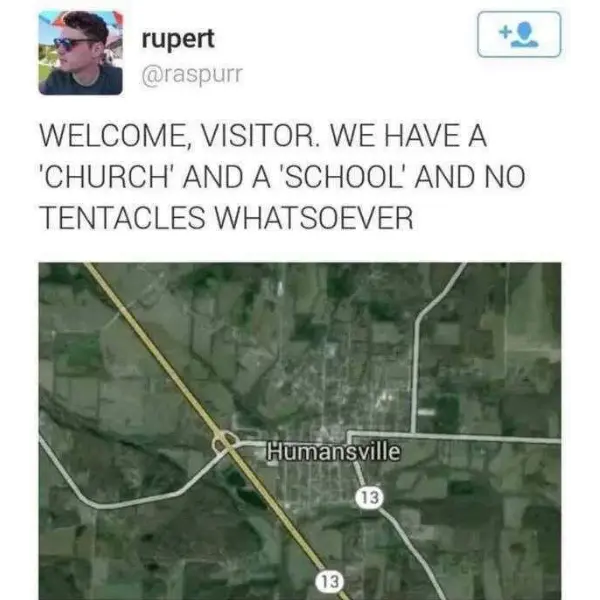Click the Humansville label on the map
The height and width of the screenshot is (600, 600).
334,451
